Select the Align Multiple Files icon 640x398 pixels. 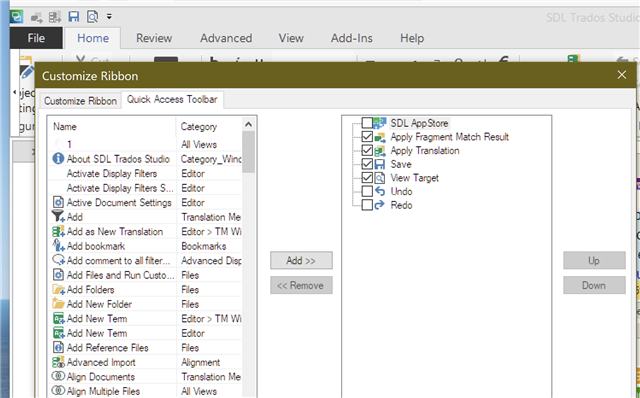point(58,391)
